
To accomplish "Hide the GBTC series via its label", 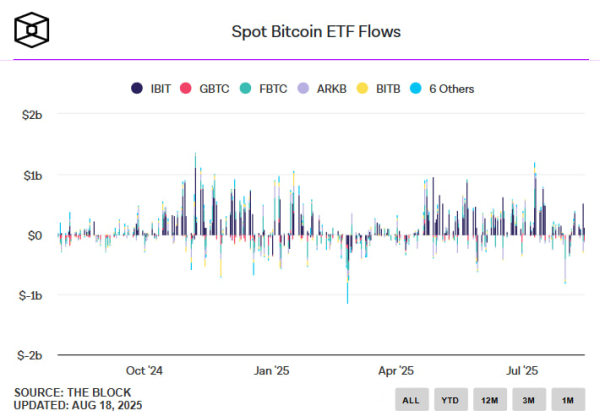I will tap(214, 89).
